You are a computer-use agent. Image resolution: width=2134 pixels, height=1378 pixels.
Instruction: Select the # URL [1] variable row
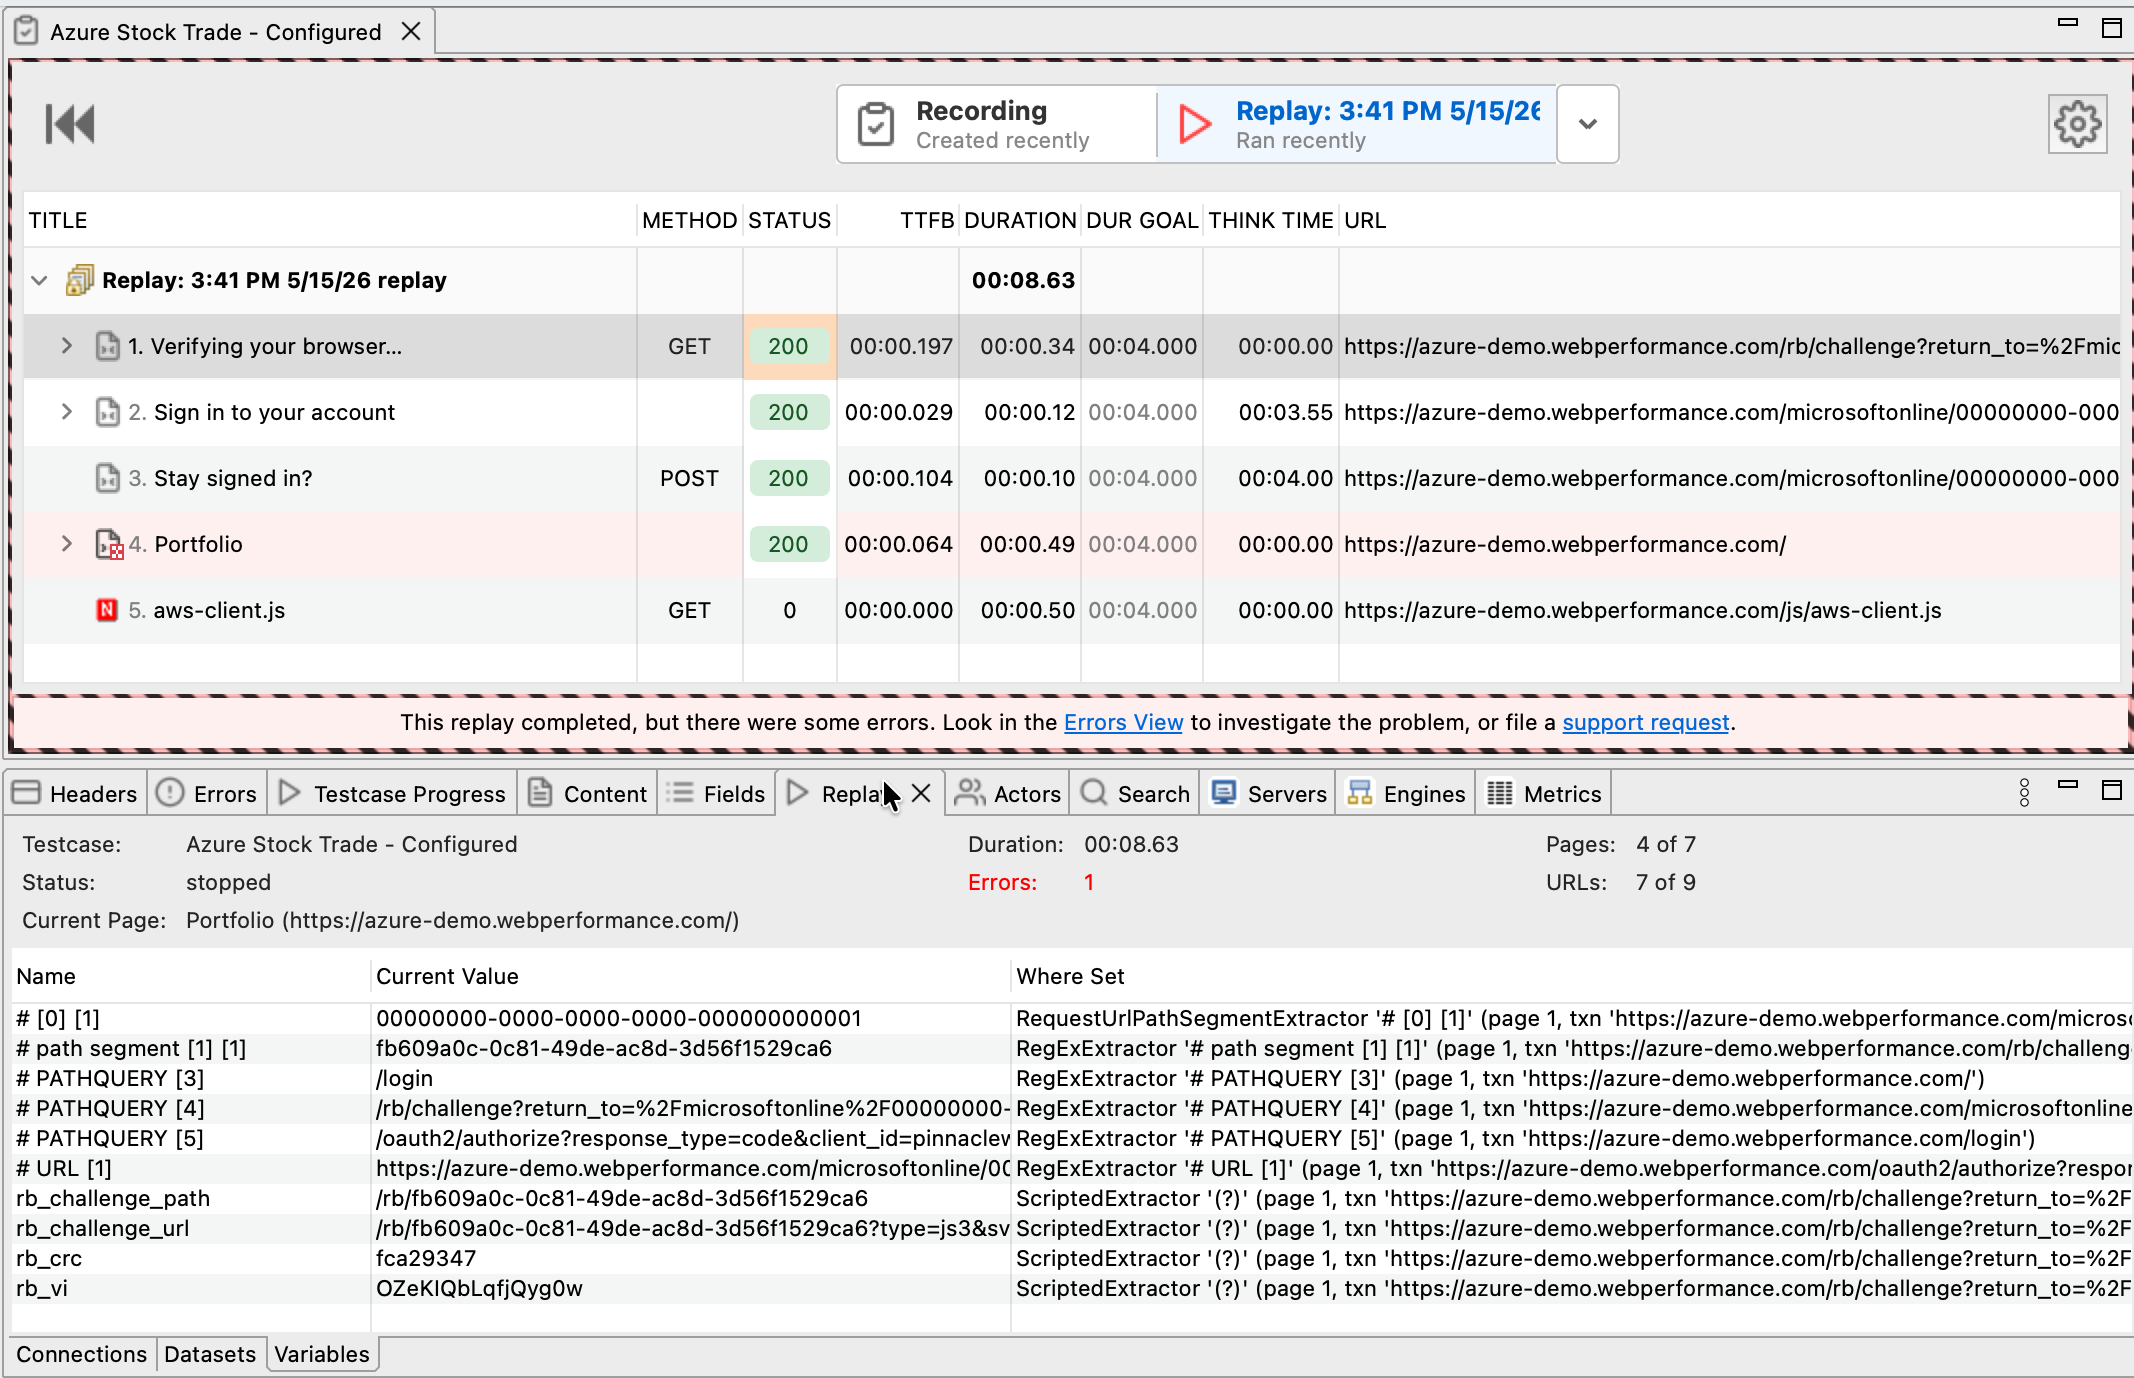point(1072,1168)
